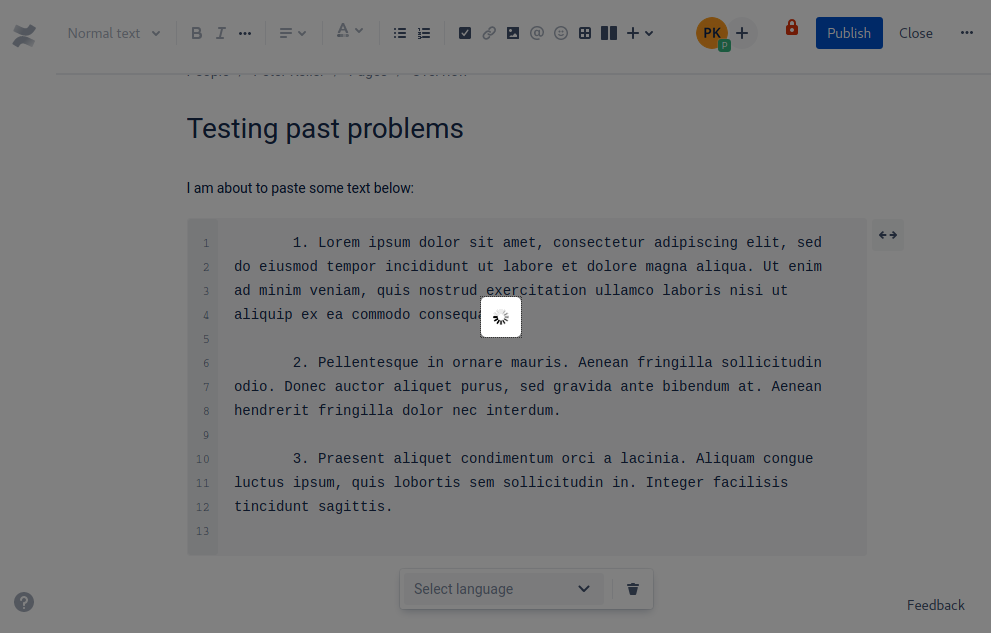Insert an image or file
The width and height of the screenshot is (991, 633).
point(512,32)
